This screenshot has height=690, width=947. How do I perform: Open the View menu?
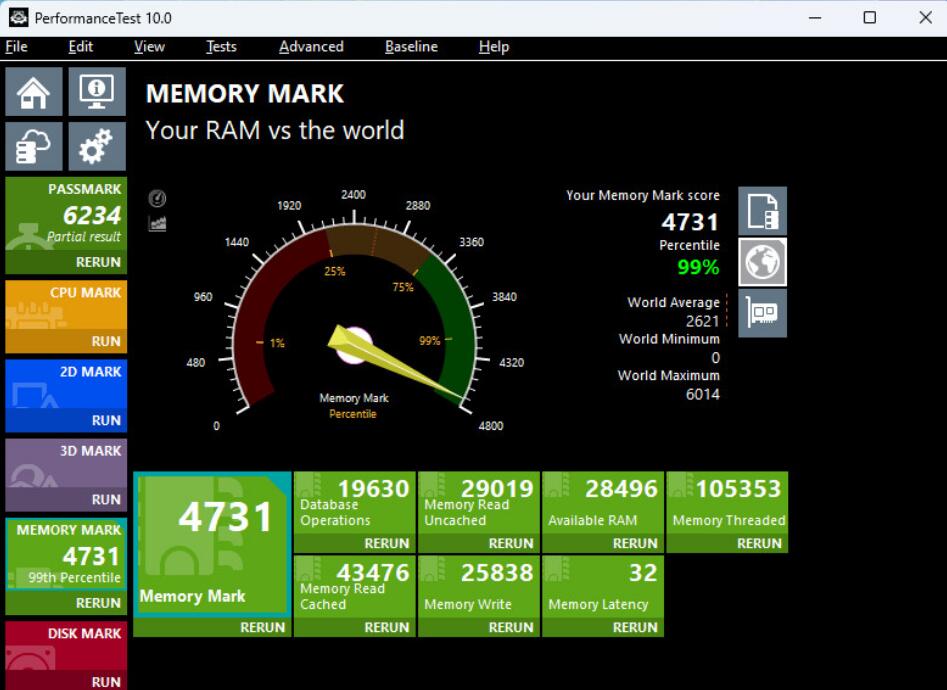pos(149,47)
